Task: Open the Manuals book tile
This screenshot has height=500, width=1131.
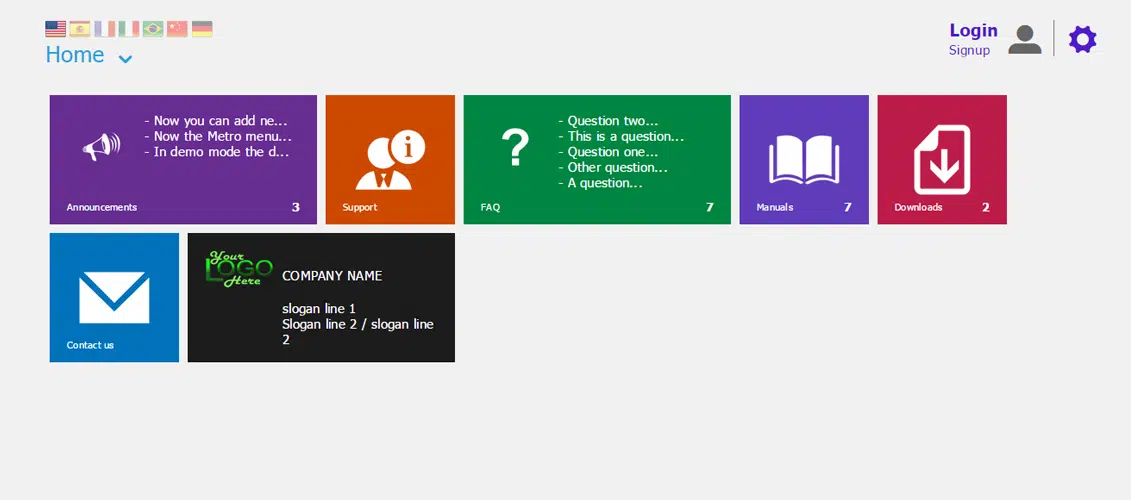Action: tap(804, 160)
